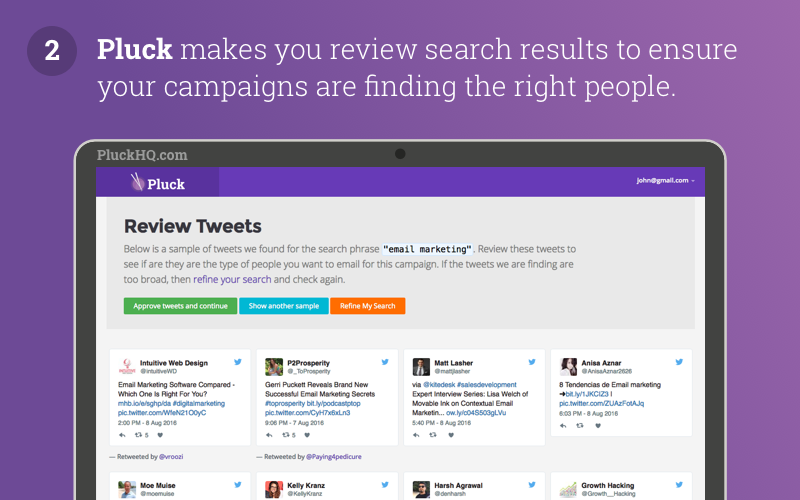
Task: Click Approve tweets and continue button
Action: (180, 306)
